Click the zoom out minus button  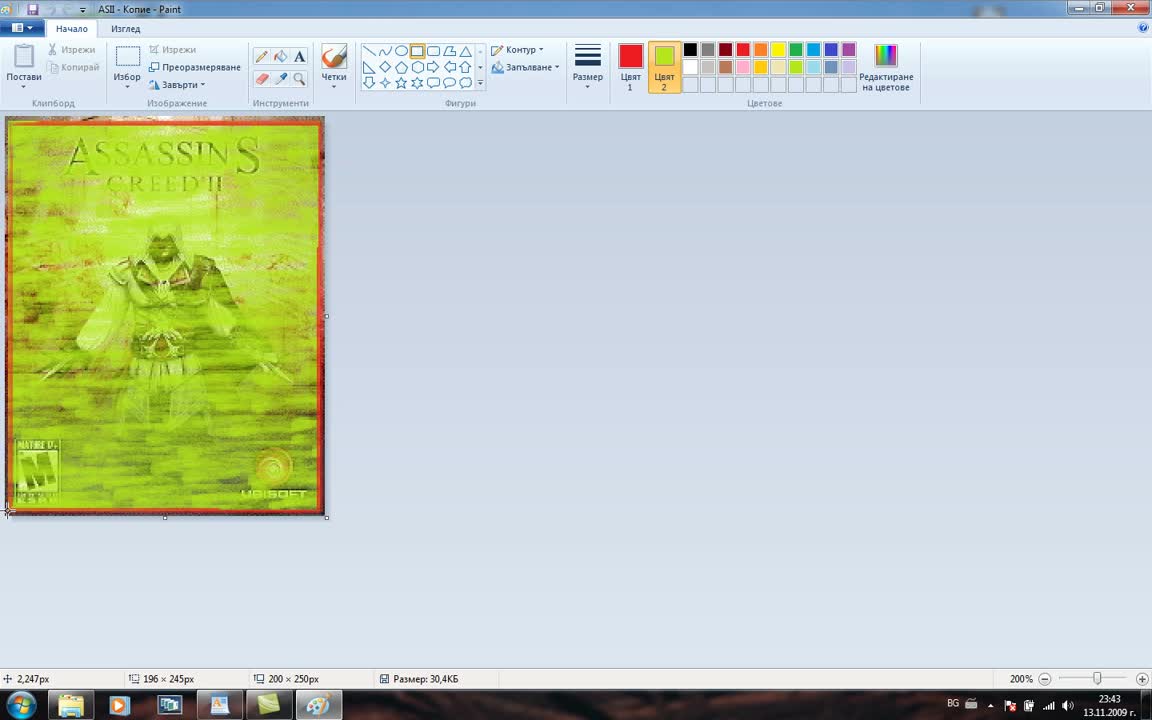tap(1045, 679)
